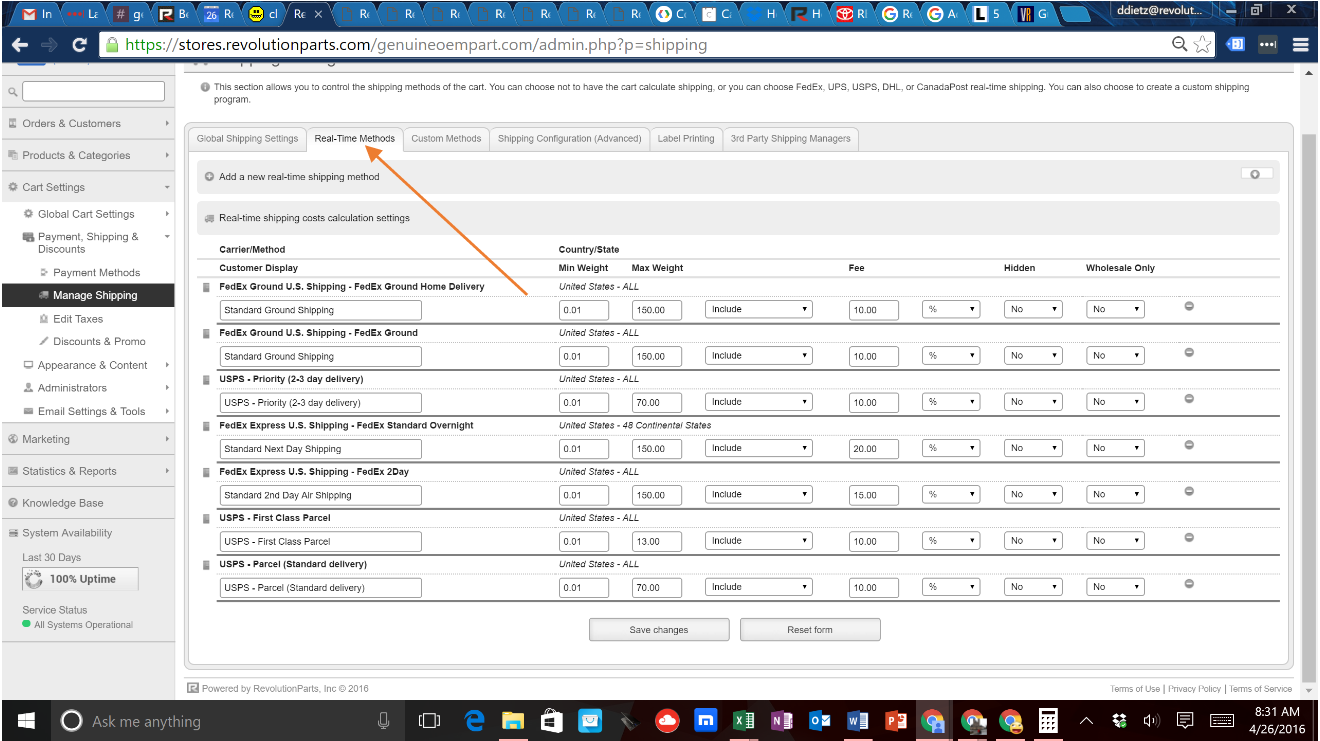Reload the current browser page

(80, 45)
